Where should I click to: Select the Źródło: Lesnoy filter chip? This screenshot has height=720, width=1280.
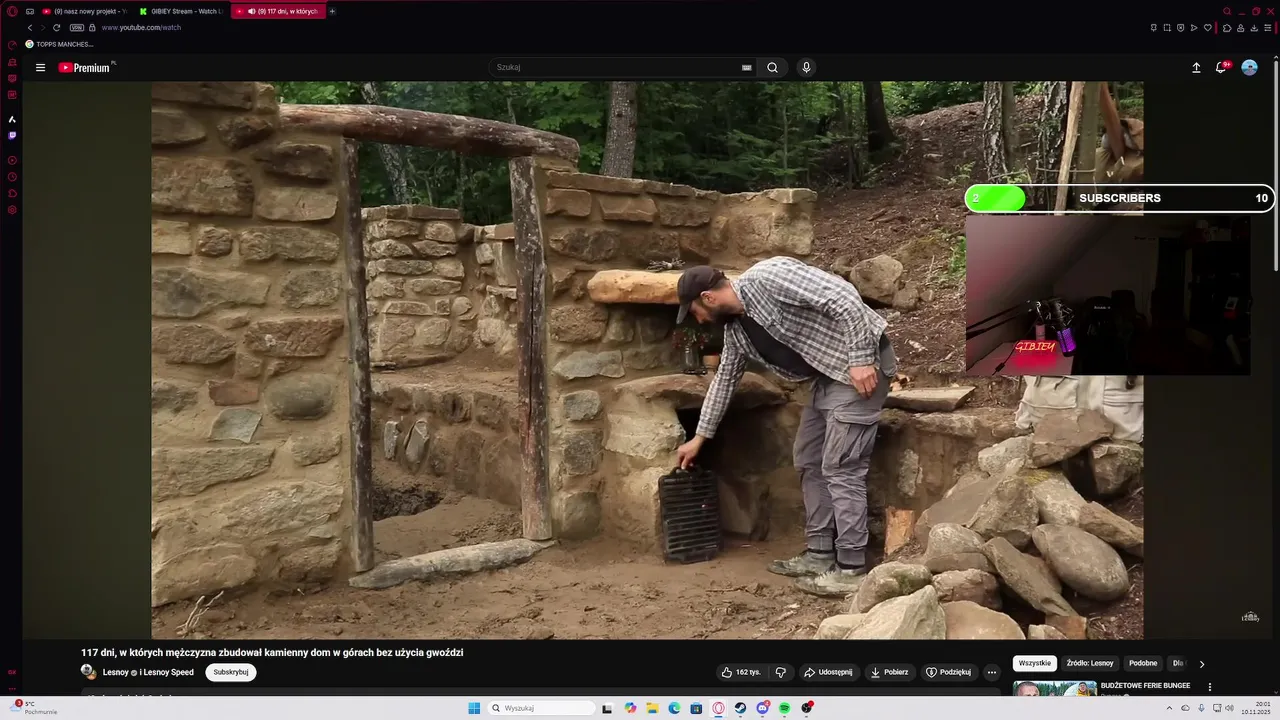tap(1090, 663)
